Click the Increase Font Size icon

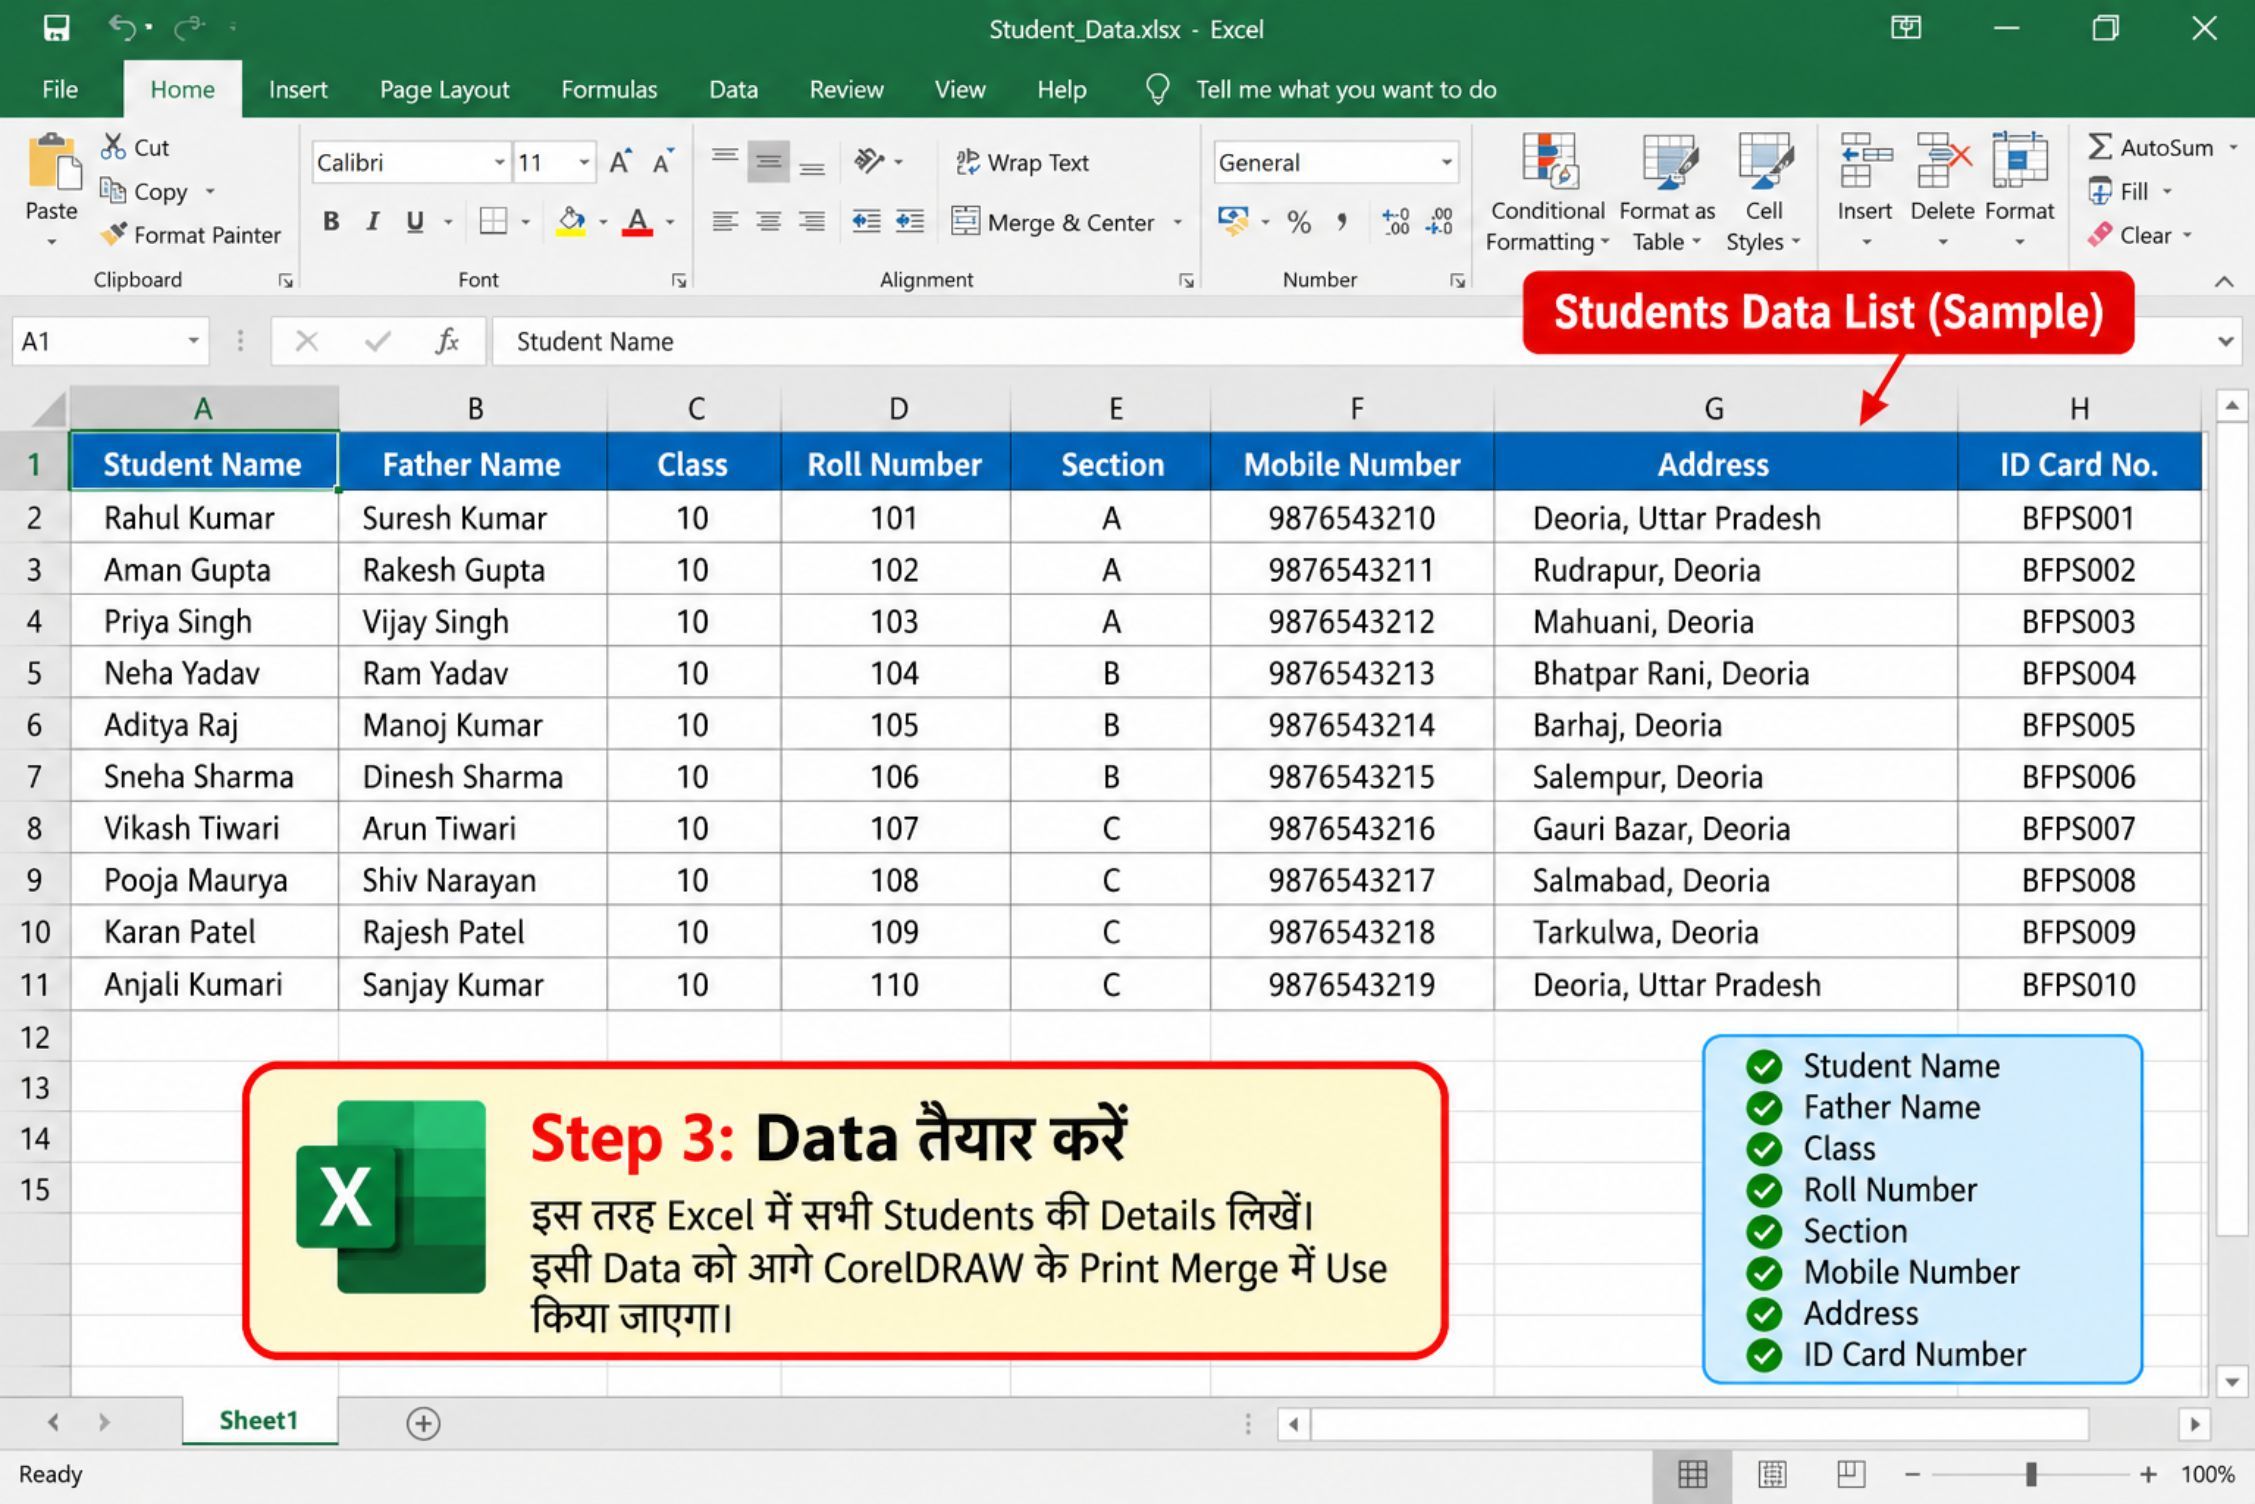tap(620, 162)
